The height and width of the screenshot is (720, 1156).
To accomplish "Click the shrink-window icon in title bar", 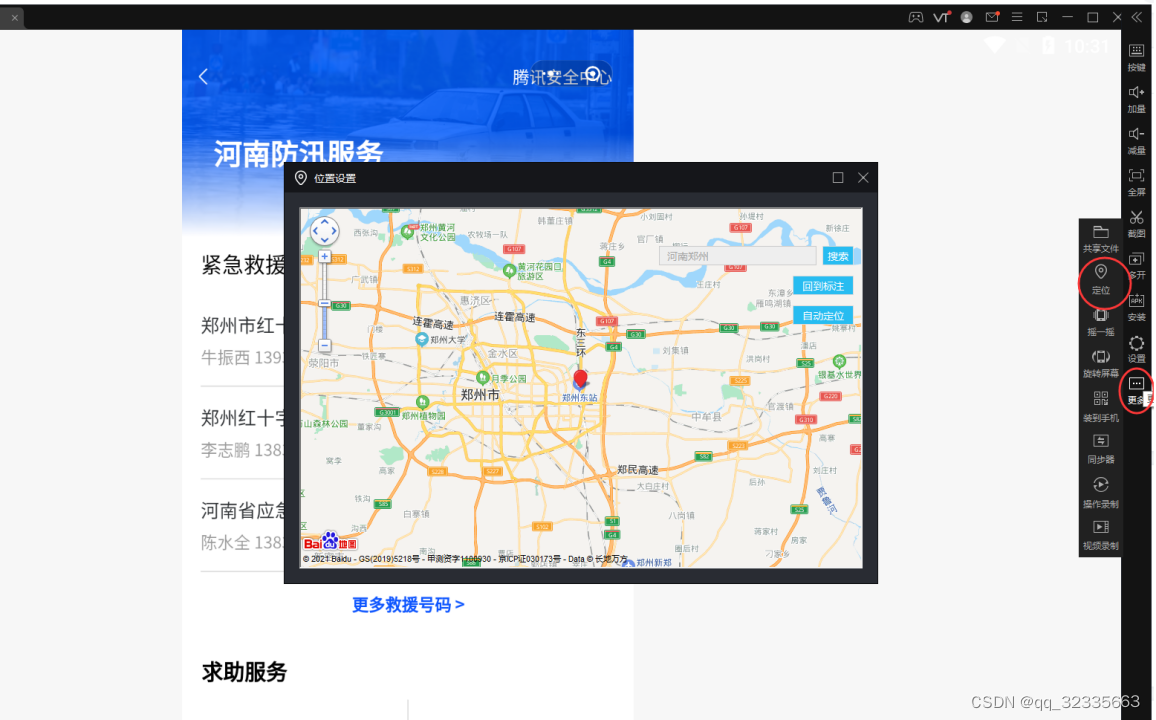I will [x=1042, y=17].
